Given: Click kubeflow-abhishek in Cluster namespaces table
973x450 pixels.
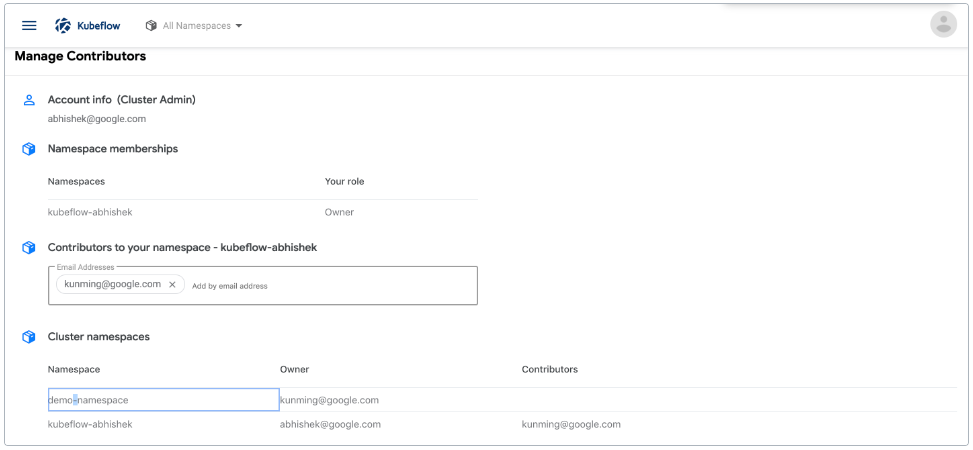Looking at the screenshot, I should (90, 424).
